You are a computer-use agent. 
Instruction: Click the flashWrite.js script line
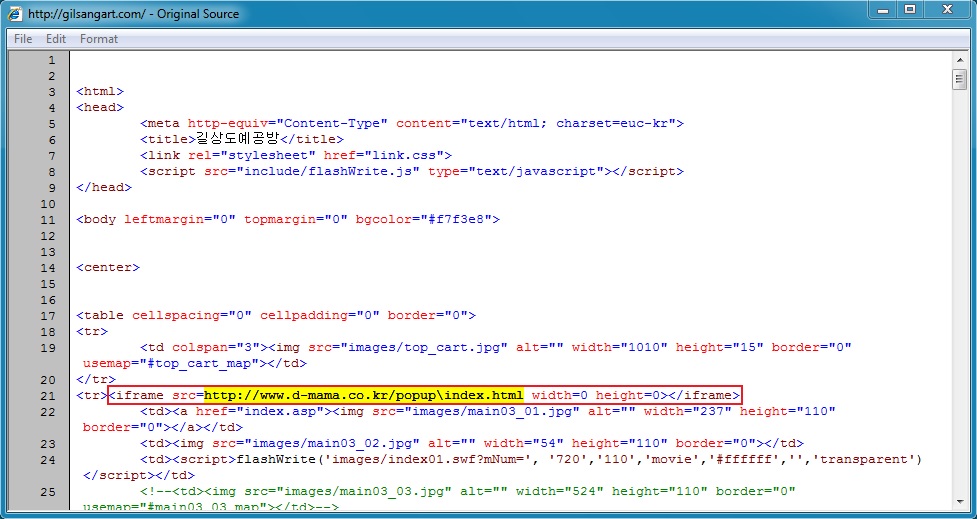point(412,171)
